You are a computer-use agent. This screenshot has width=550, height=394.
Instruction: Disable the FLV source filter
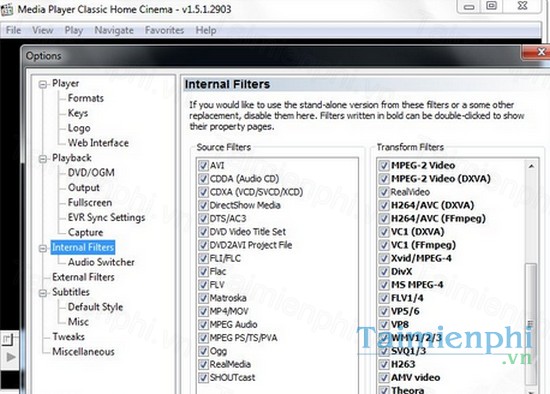203,285
